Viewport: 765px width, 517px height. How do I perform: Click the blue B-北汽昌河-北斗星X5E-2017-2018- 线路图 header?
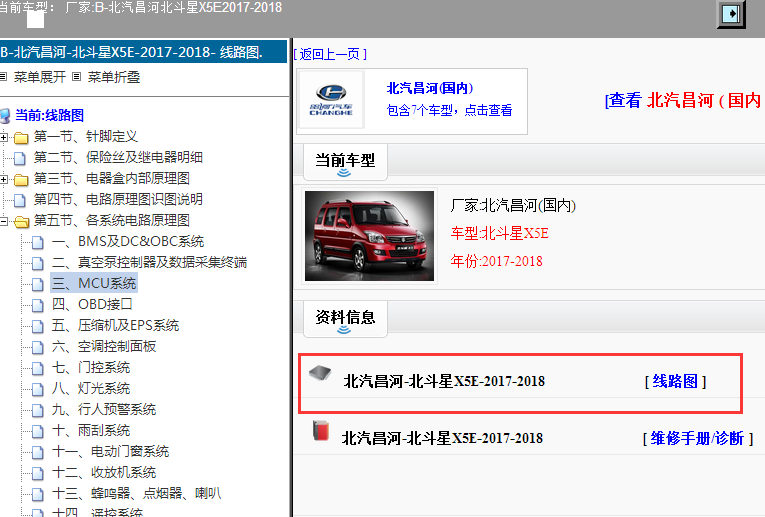click(x=143, y=51)
